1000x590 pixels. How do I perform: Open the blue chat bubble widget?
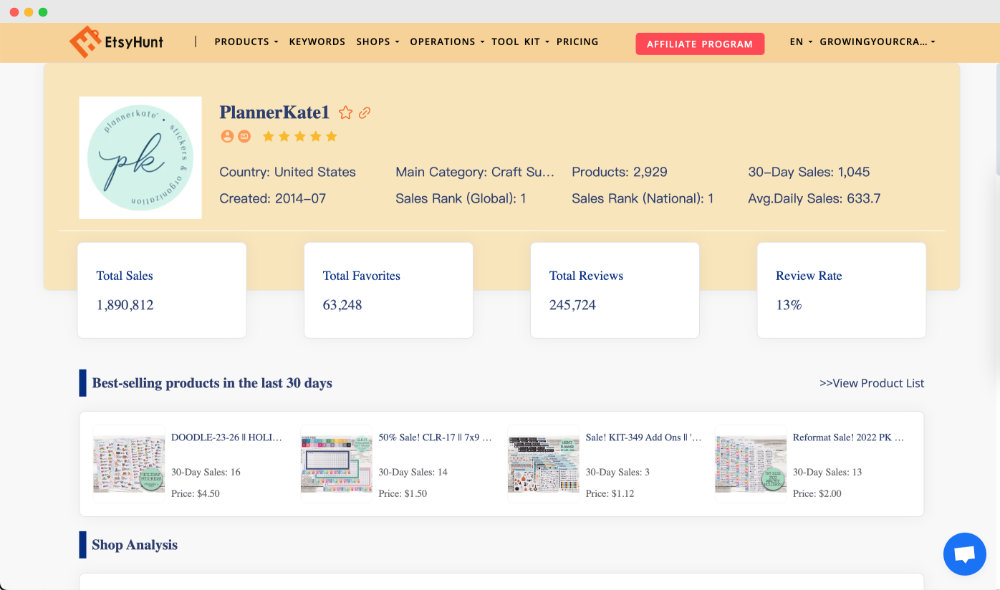964,554
